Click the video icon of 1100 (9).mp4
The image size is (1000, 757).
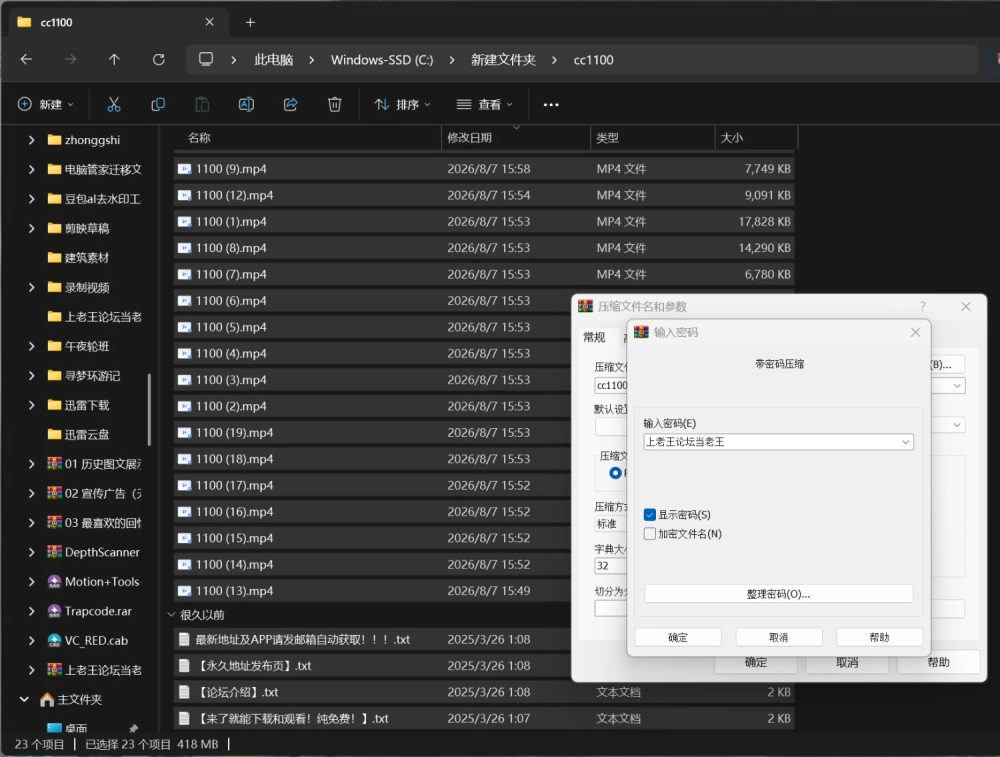[x=184, y=169]
